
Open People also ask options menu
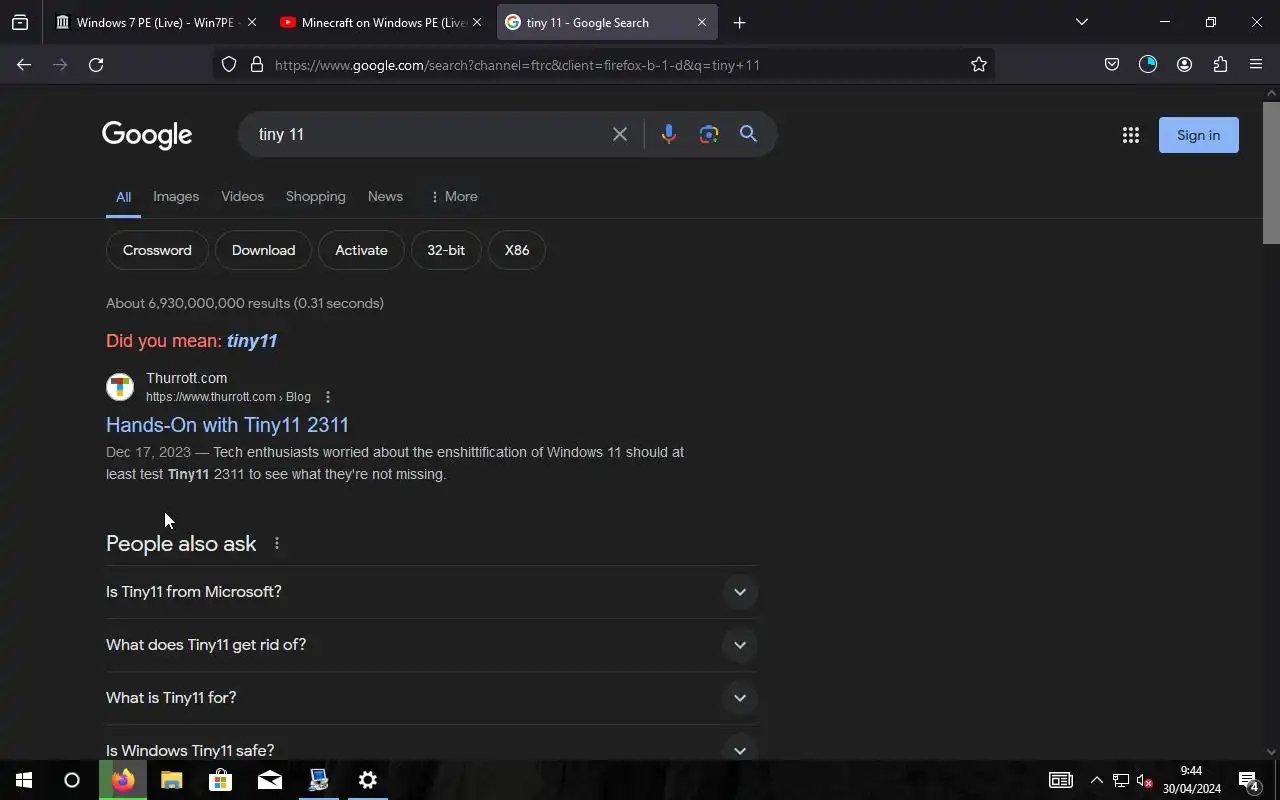(277, 544)
